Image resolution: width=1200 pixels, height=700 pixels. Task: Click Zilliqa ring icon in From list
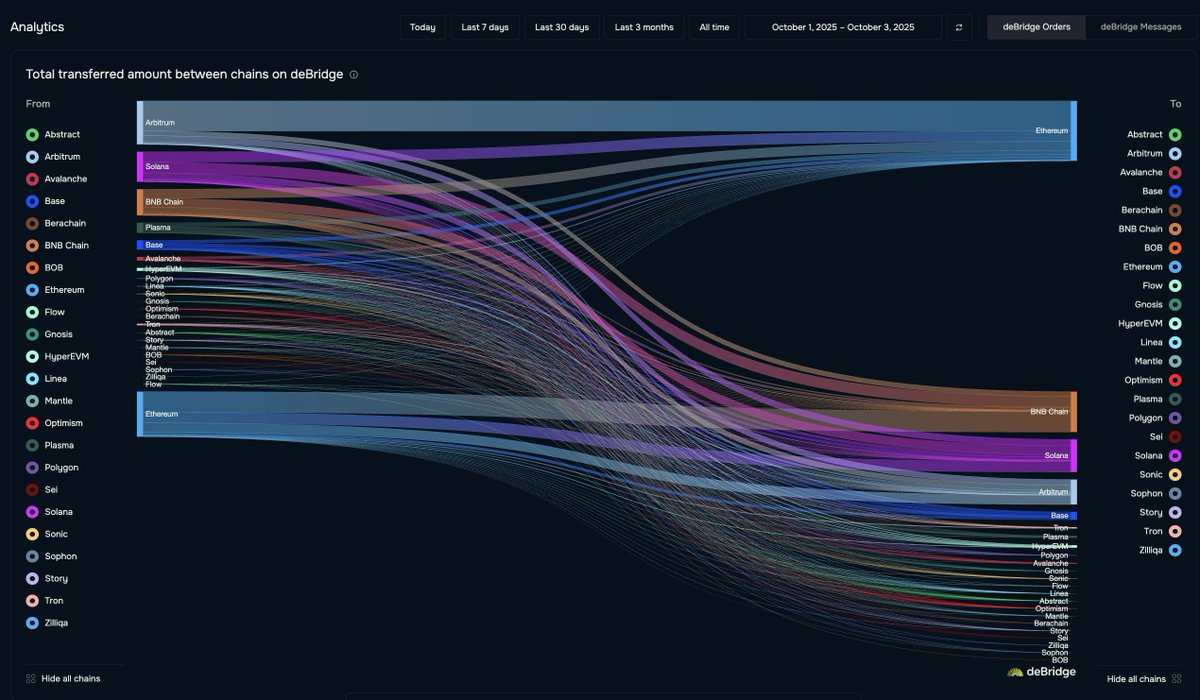click(32, 623)
